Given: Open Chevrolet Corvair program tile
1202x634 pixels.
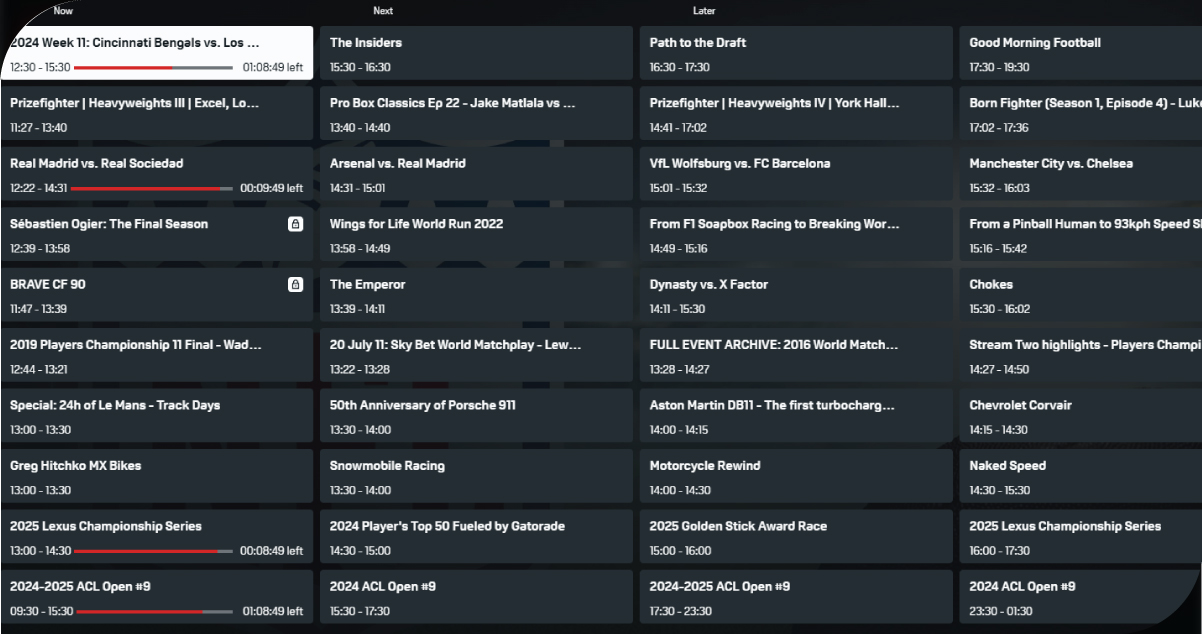Looking at the screenshot, I should 1080,415.
